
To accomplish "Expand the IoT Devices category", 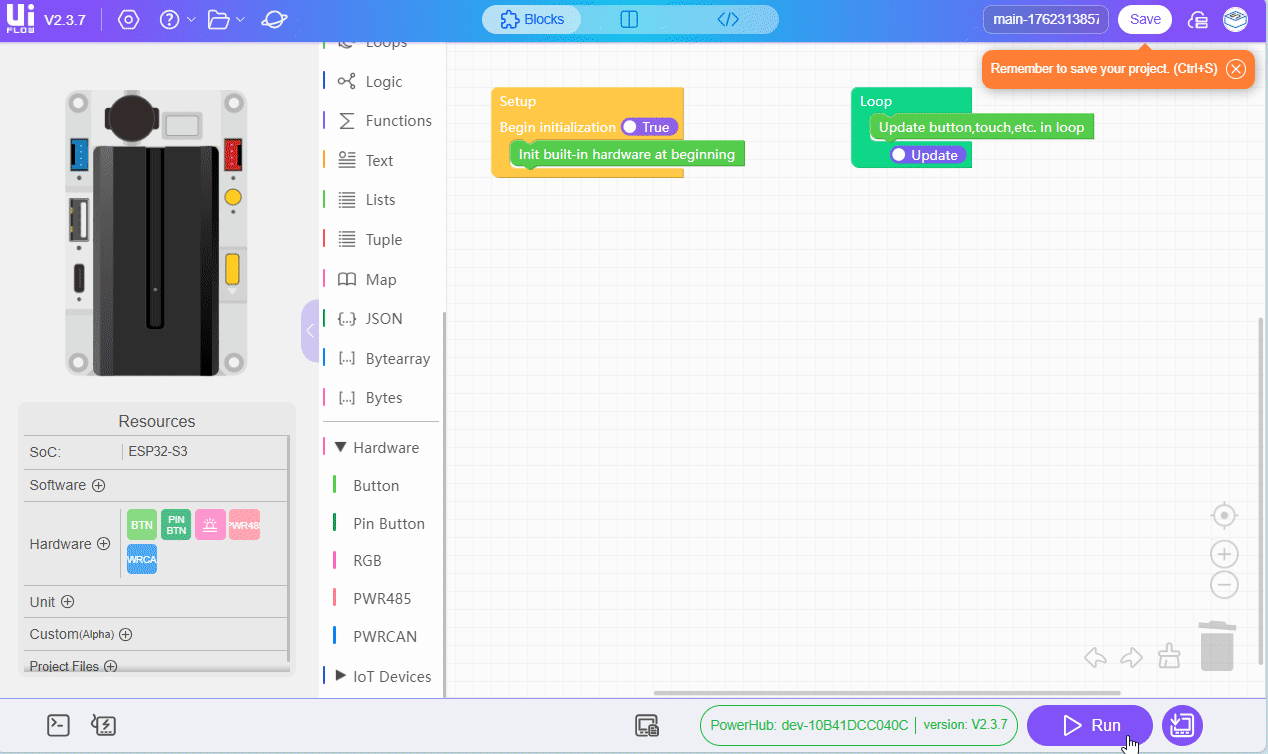I will coord(340,676).
